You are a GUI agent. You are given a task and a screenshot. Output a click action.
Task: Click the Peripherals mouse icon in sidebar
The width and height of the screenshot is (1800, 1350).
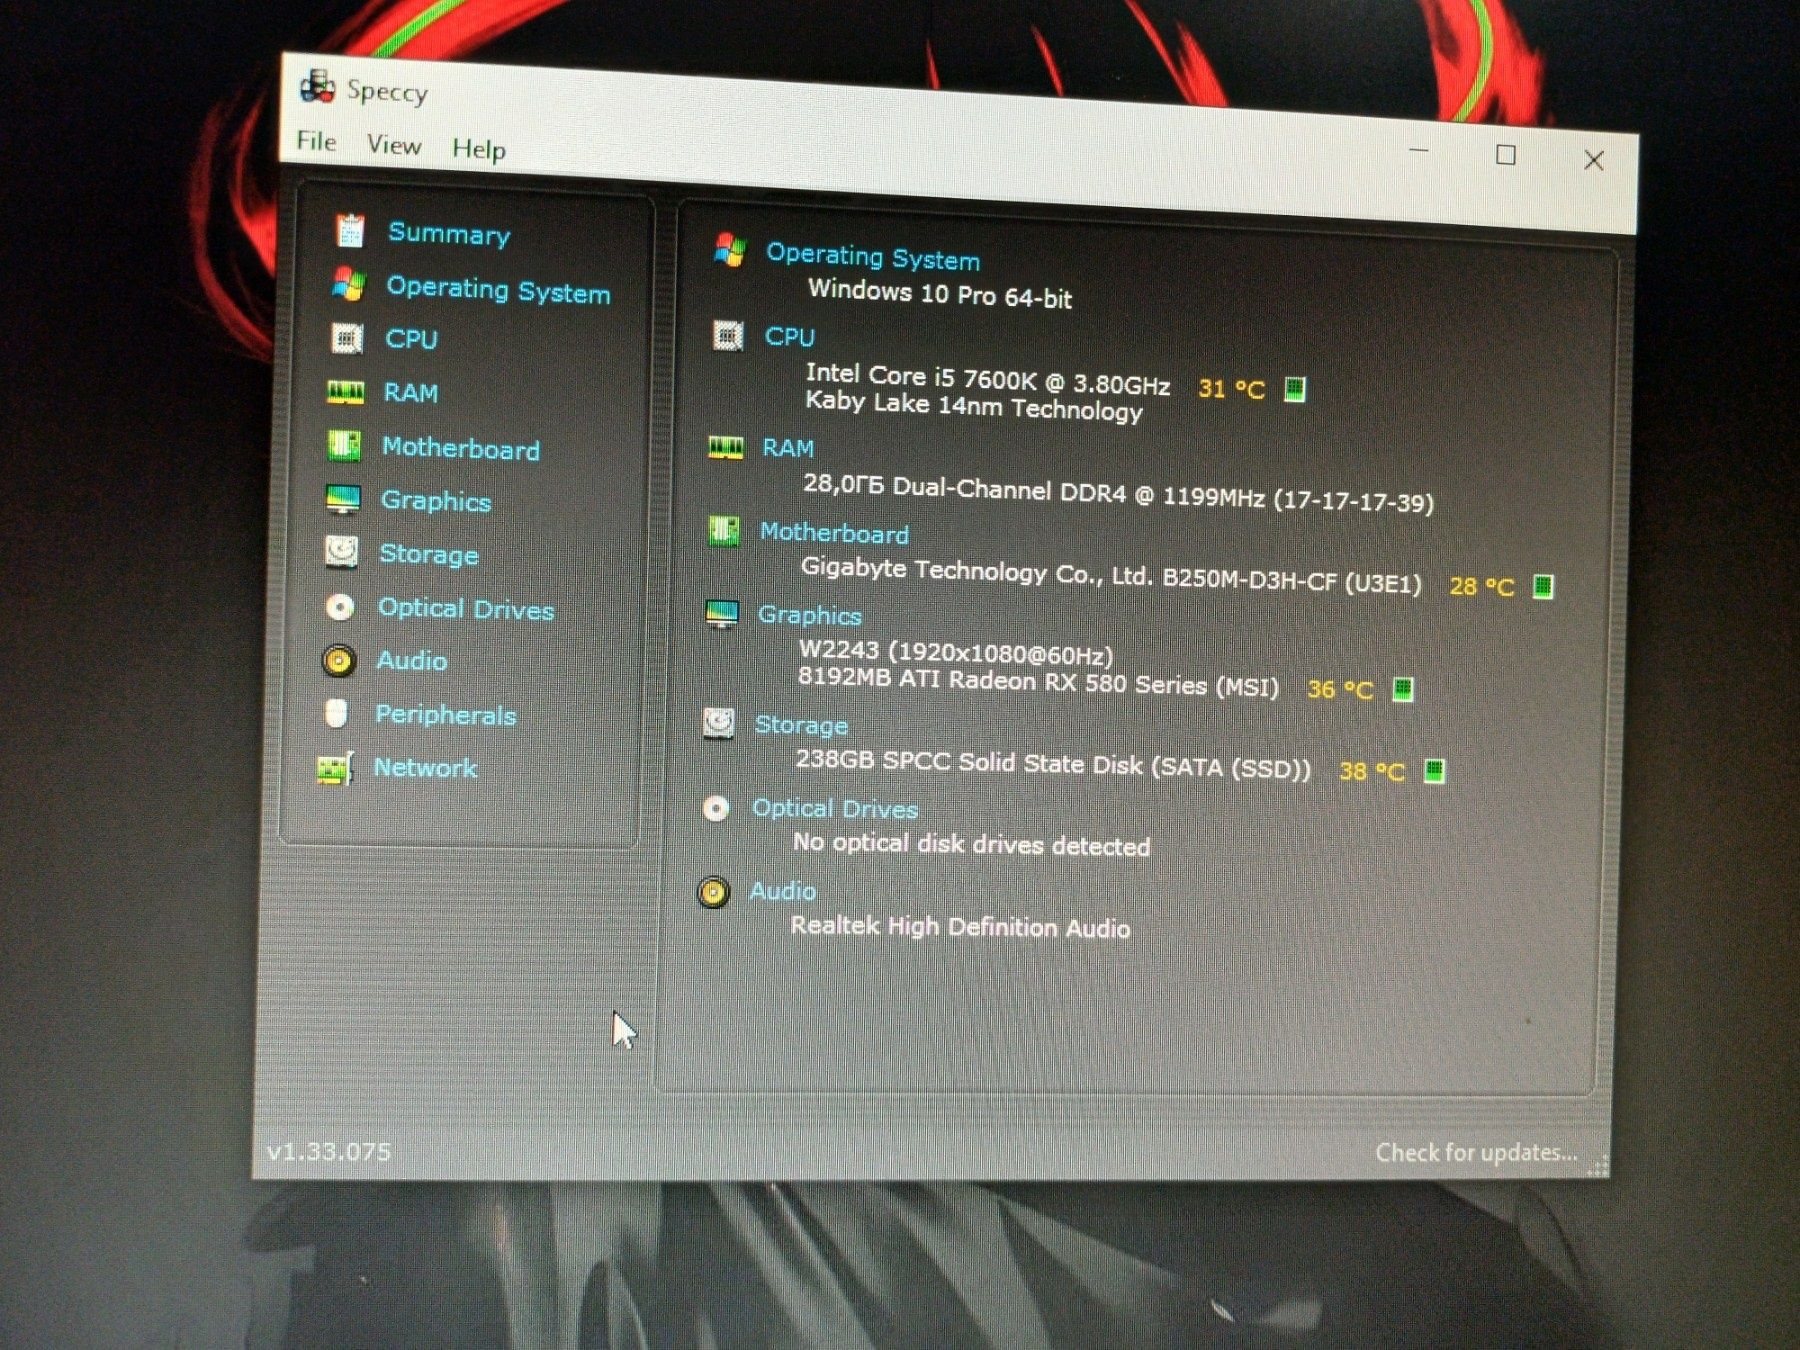[337, 713]
